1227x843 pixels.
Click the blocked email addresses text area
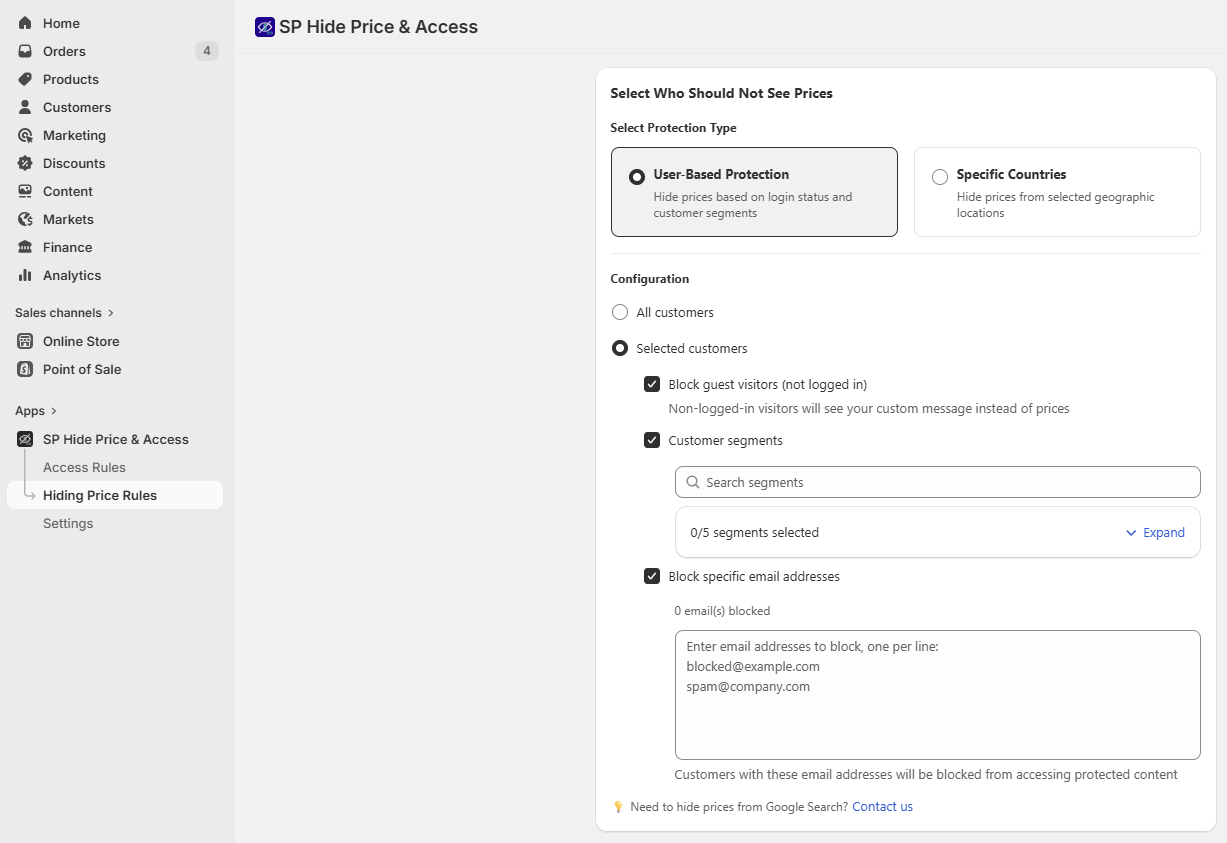pyautogui.click(x=938, y=695)
